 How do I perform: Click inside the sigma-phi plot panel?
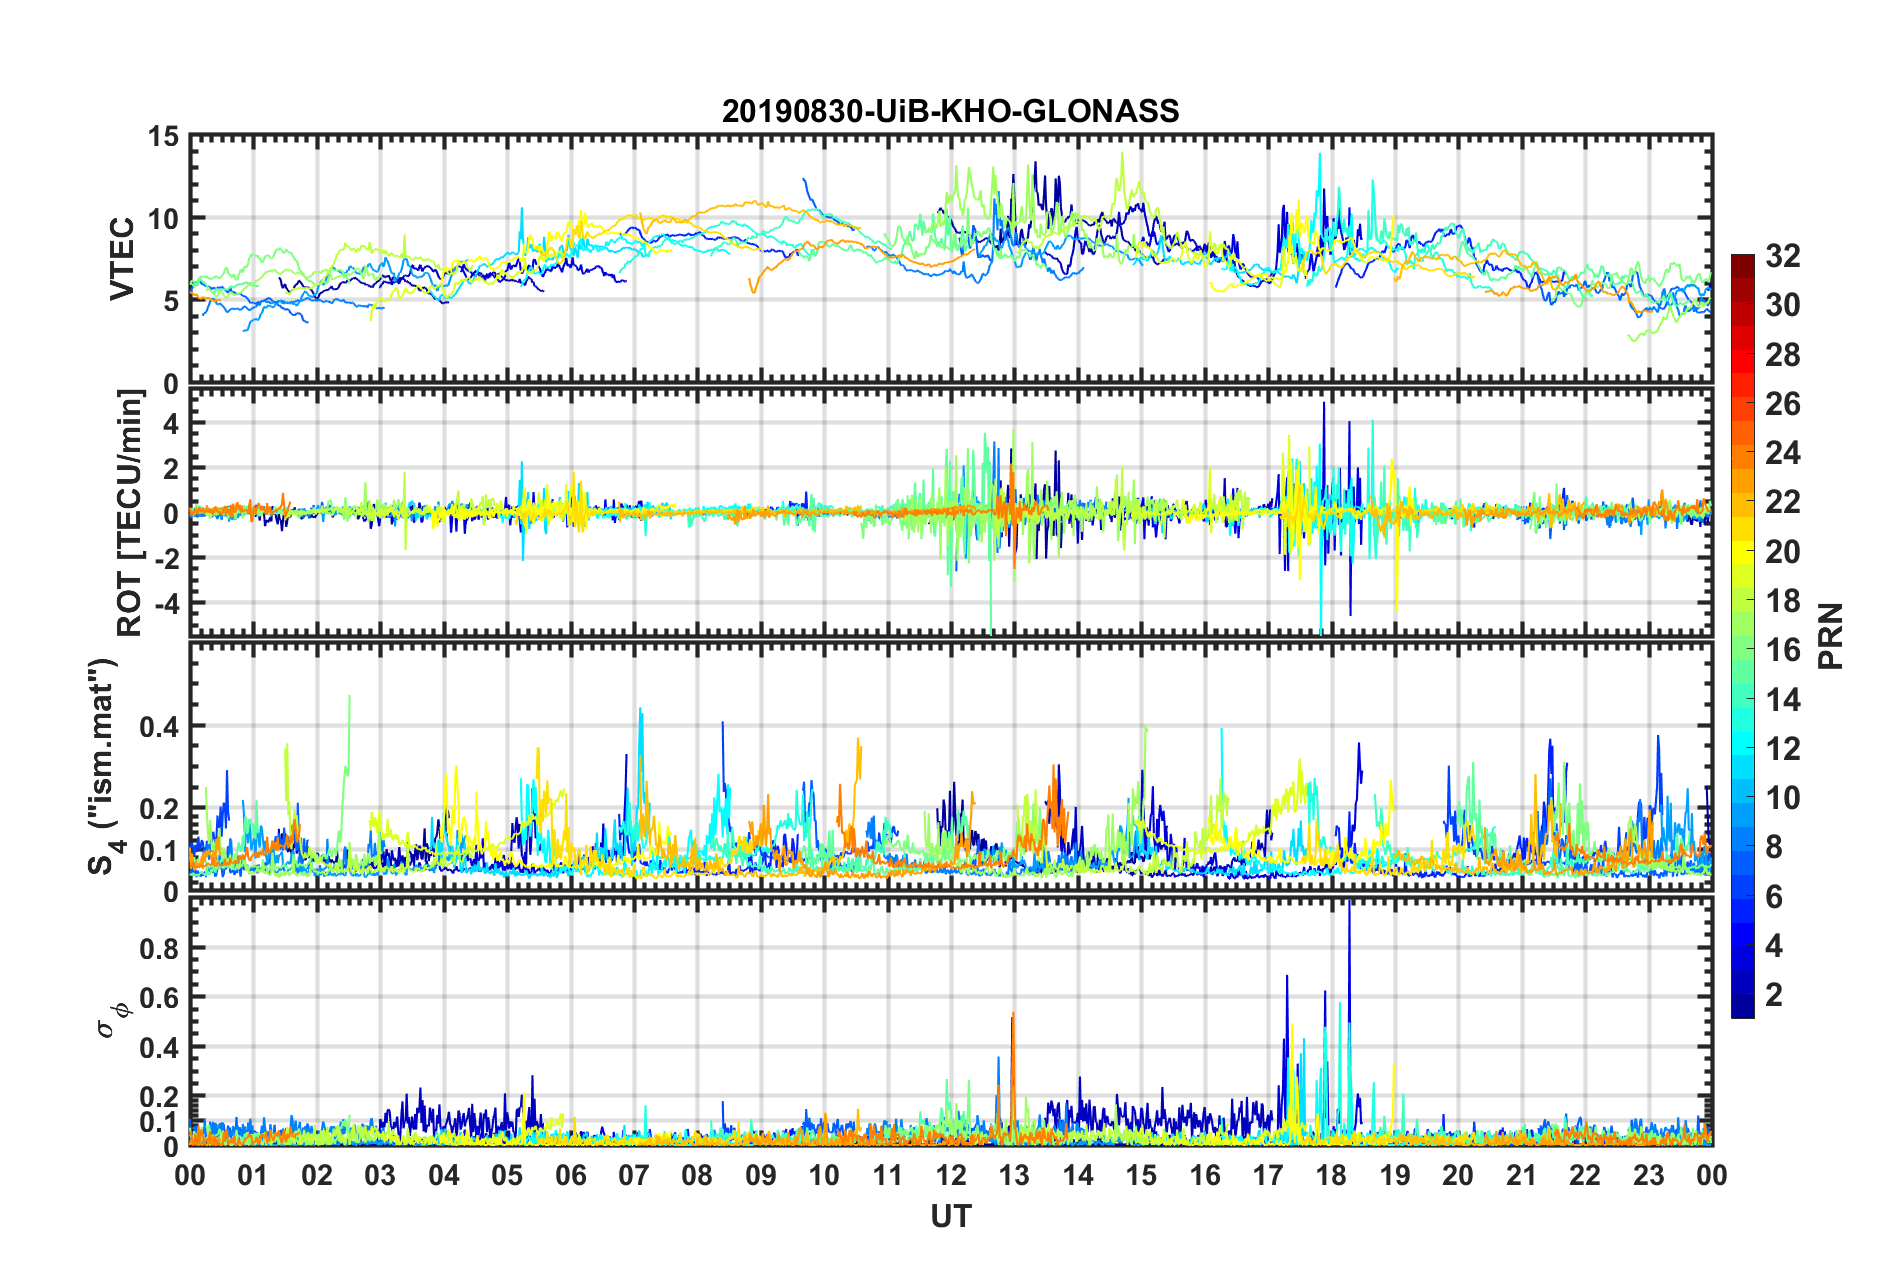tap(951, 1021)
